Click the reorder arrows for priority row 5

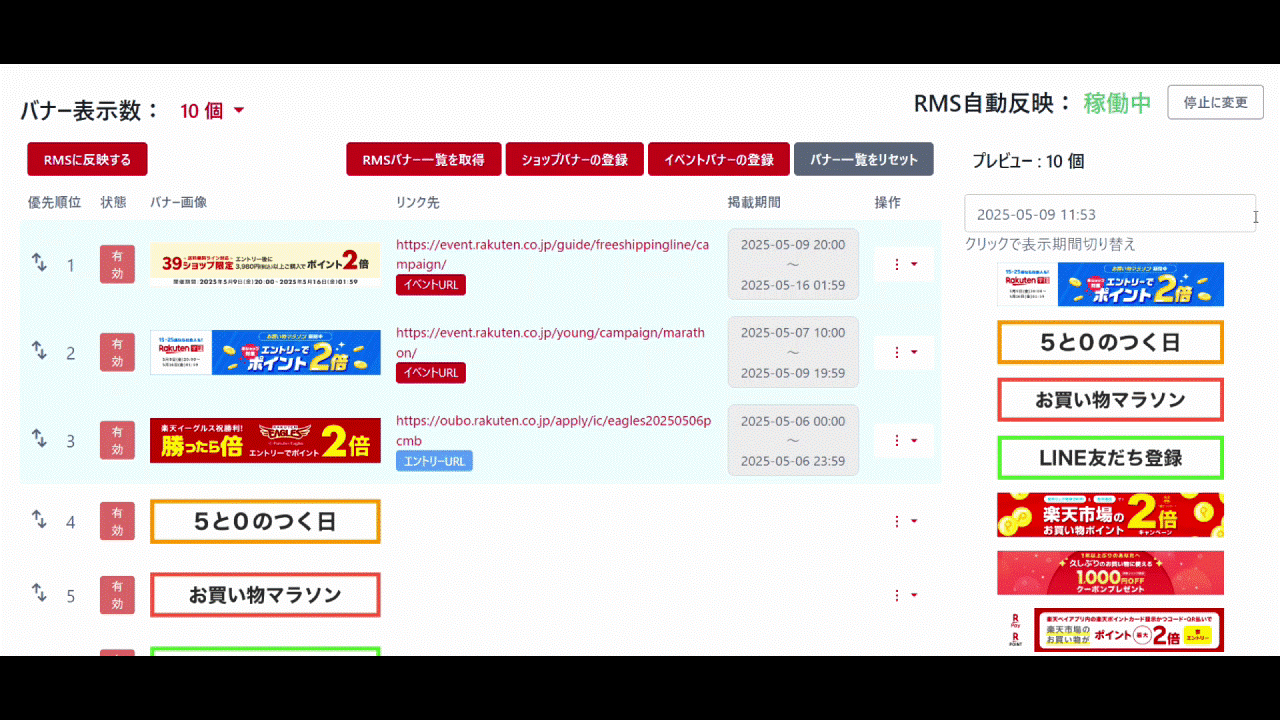pyautogui.click(x=39, y=593)
